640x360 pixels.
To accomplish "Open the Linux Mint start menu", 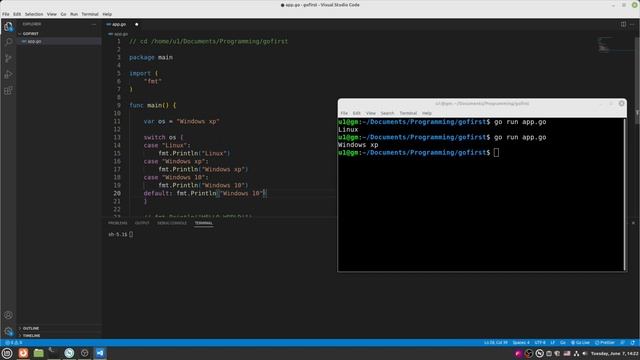I will pyautogui.click(x=7, y=353).
